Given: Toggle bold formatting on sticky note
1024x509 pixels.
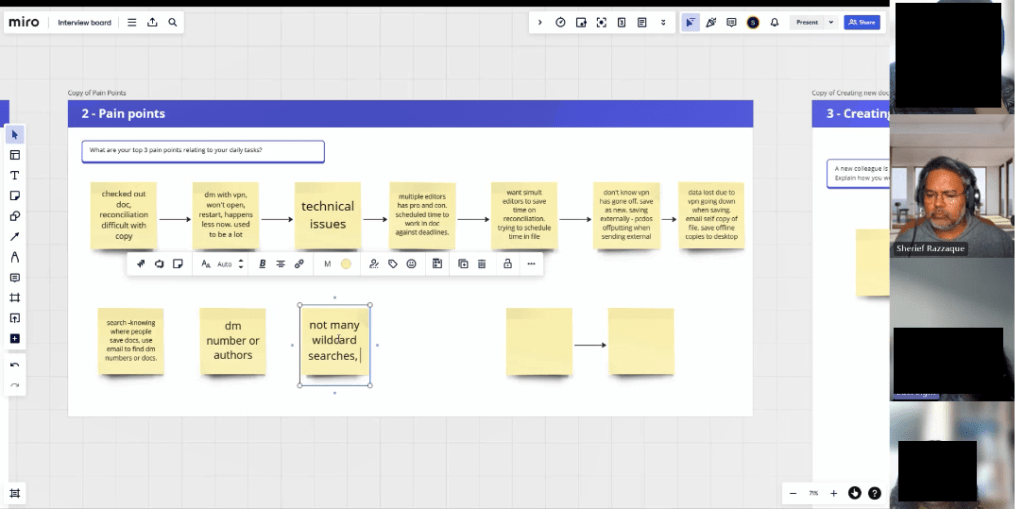Looking at the screenshot, I should [262, 264].
